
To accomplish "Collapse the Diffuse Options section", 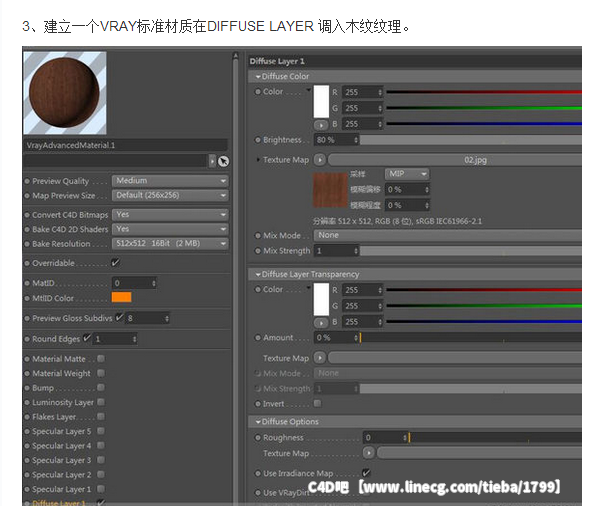I will (258, 422).
